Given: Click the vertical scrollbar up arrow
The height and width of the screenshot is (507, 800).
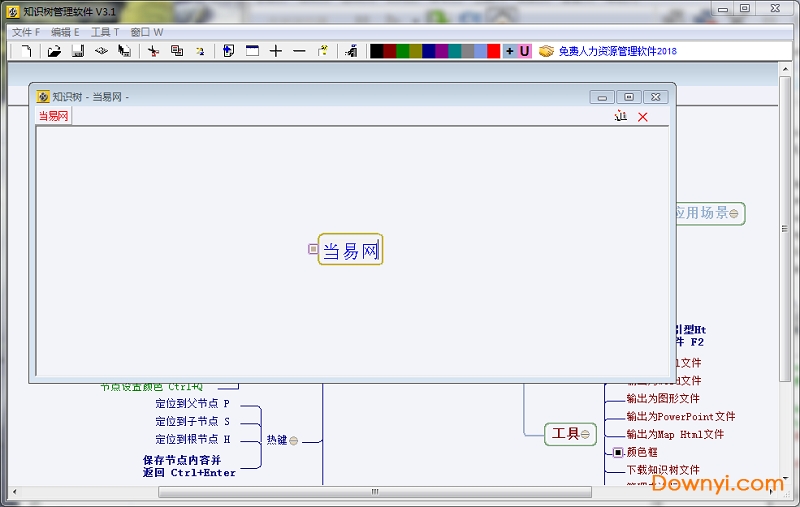Looking at the screenshot, I should [785, 69].
